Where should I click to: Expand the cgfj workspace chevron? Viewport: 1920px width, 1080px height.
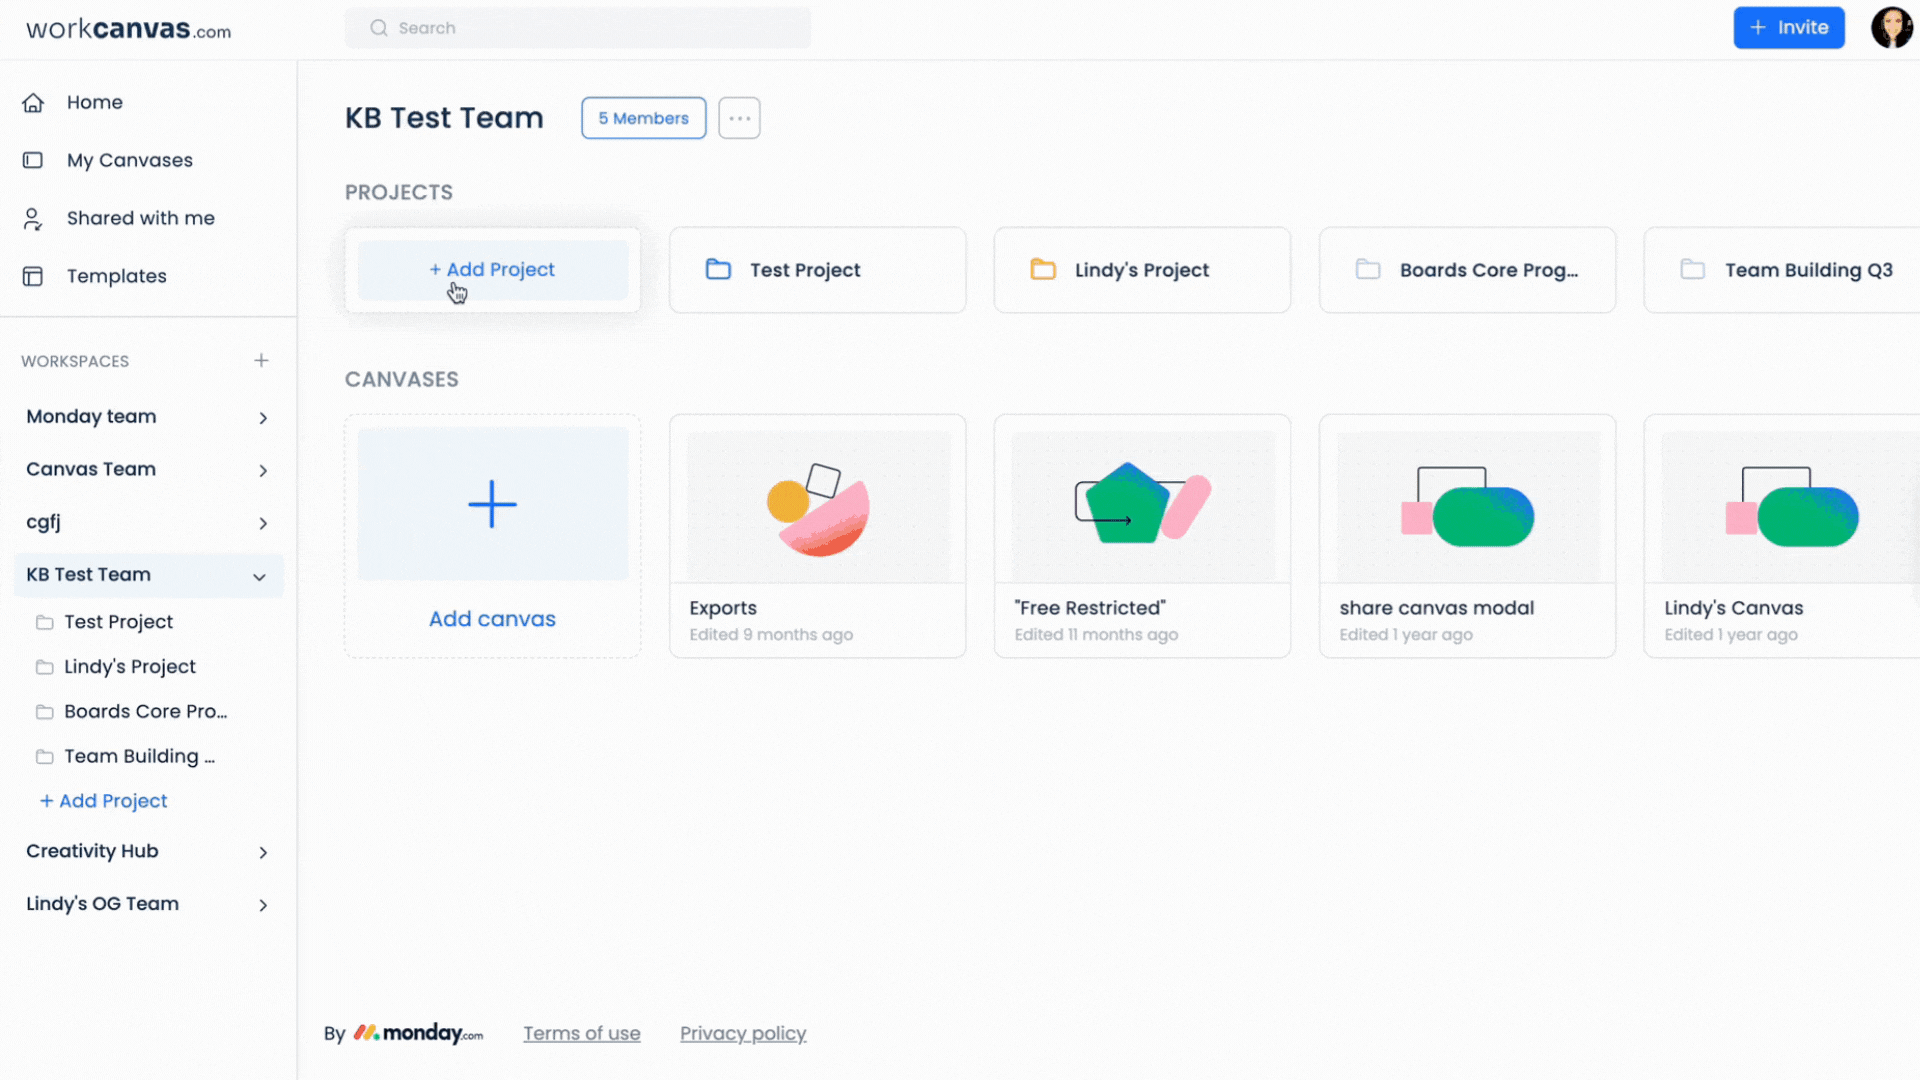coord(263,524)
